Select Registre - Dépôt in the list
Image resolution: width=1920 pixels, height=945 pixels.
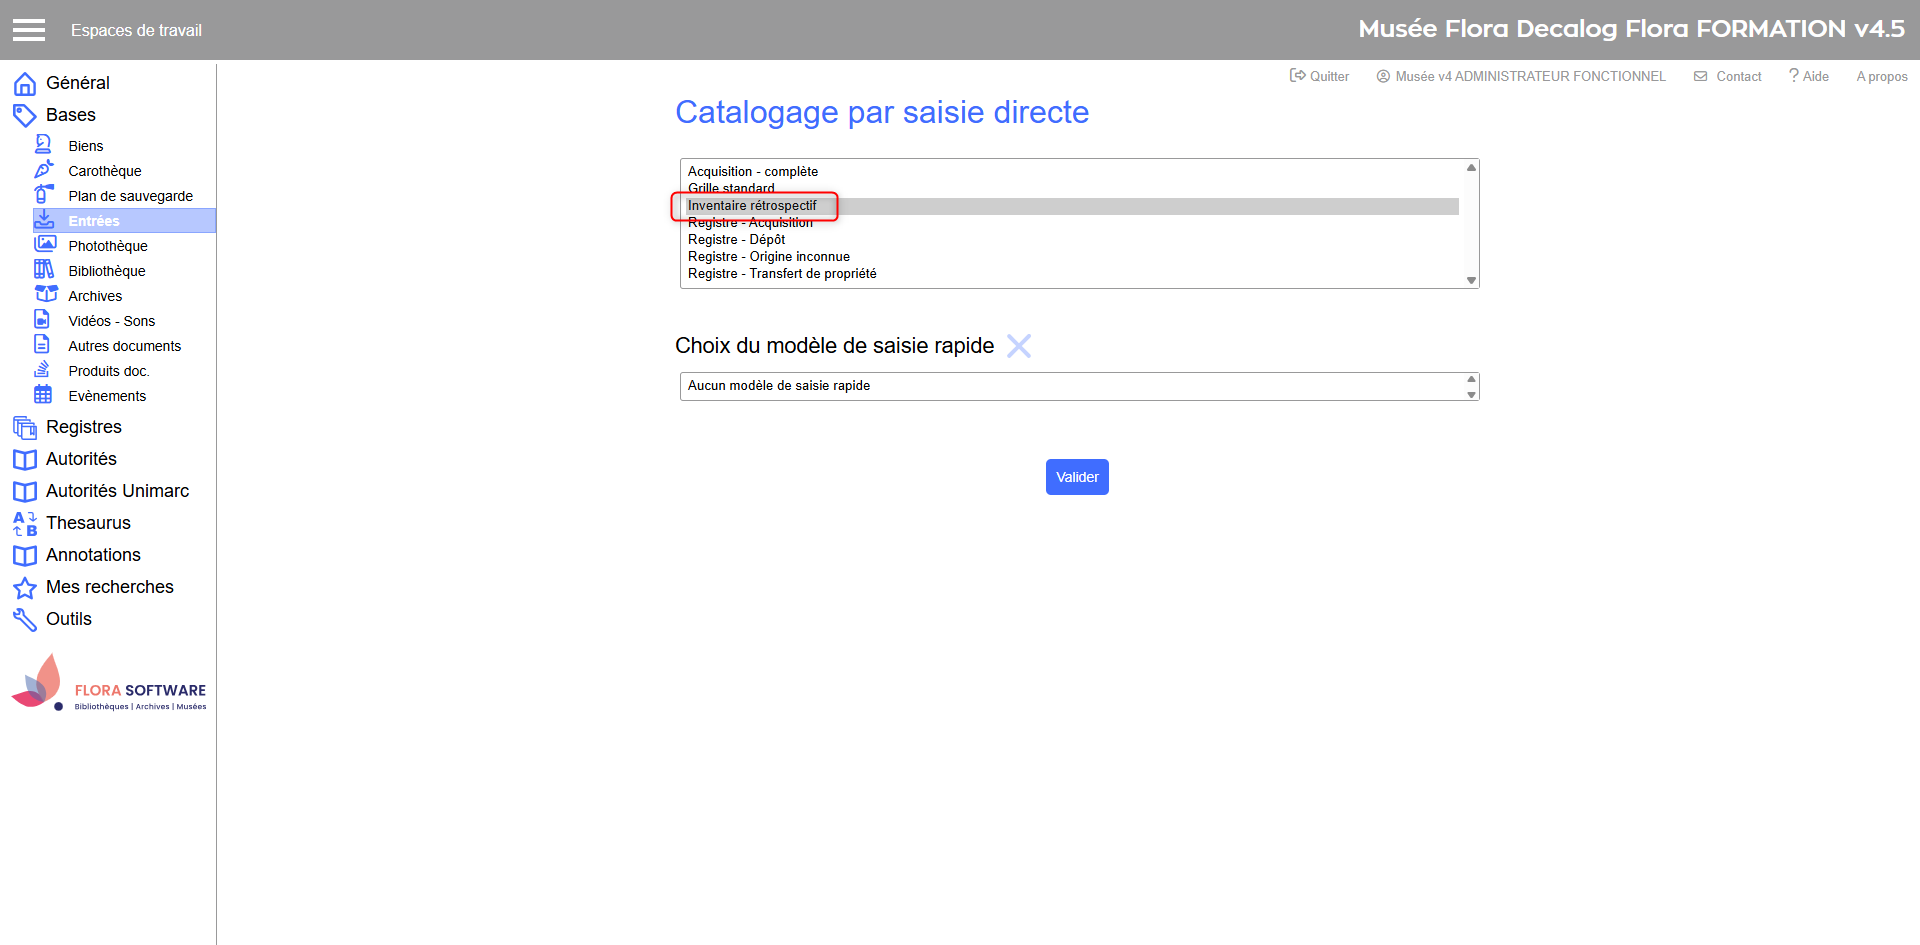click(736, 240)
